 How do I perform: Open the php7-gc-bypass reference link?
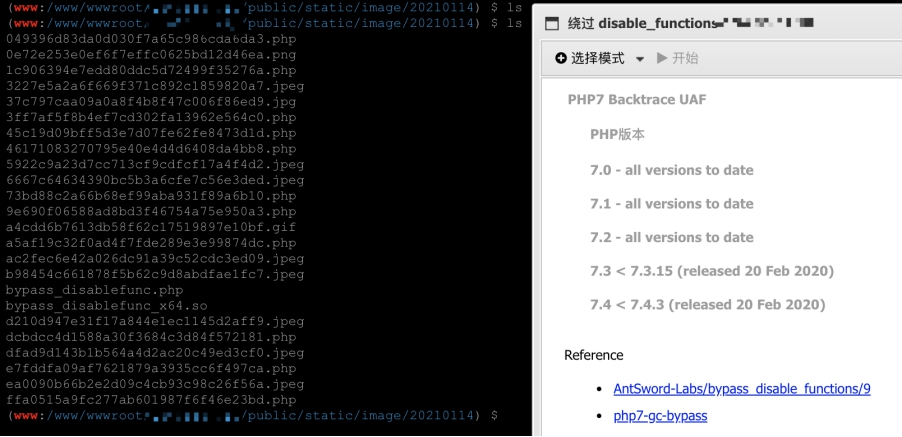pyautogui.click(x=660, y=416)
